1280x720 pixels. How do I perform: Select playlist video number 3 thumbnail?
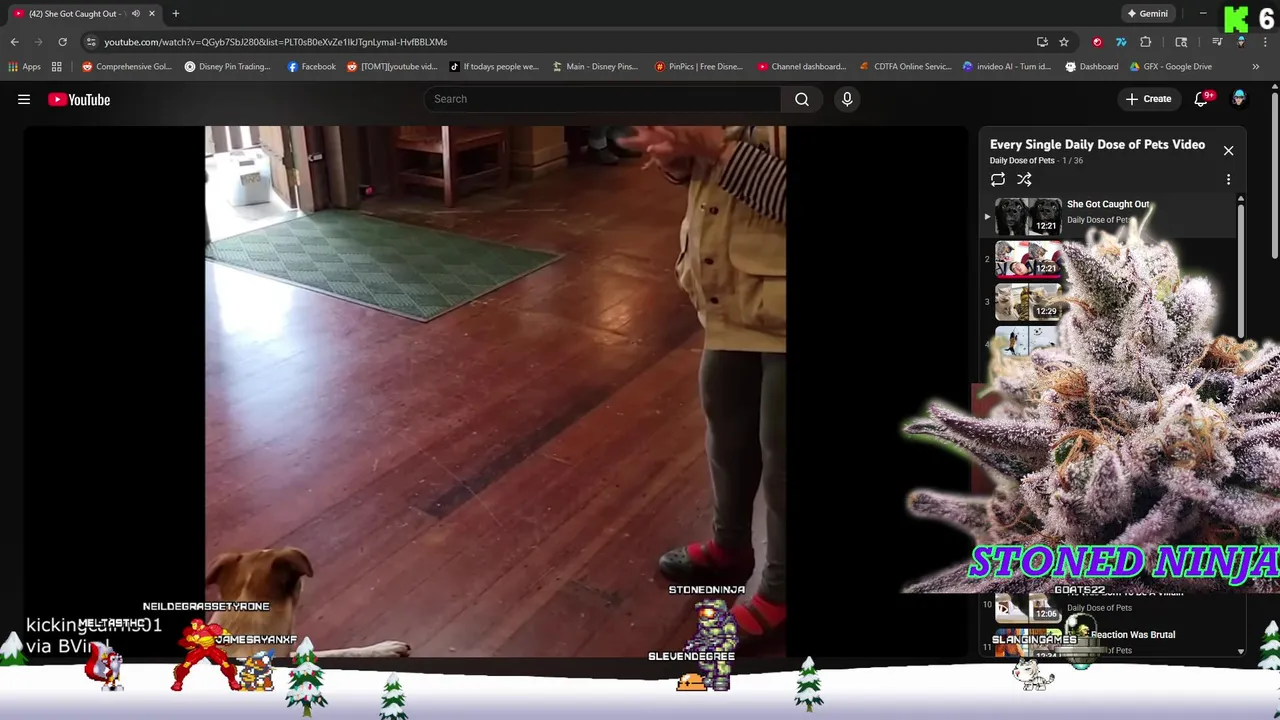1028,302
